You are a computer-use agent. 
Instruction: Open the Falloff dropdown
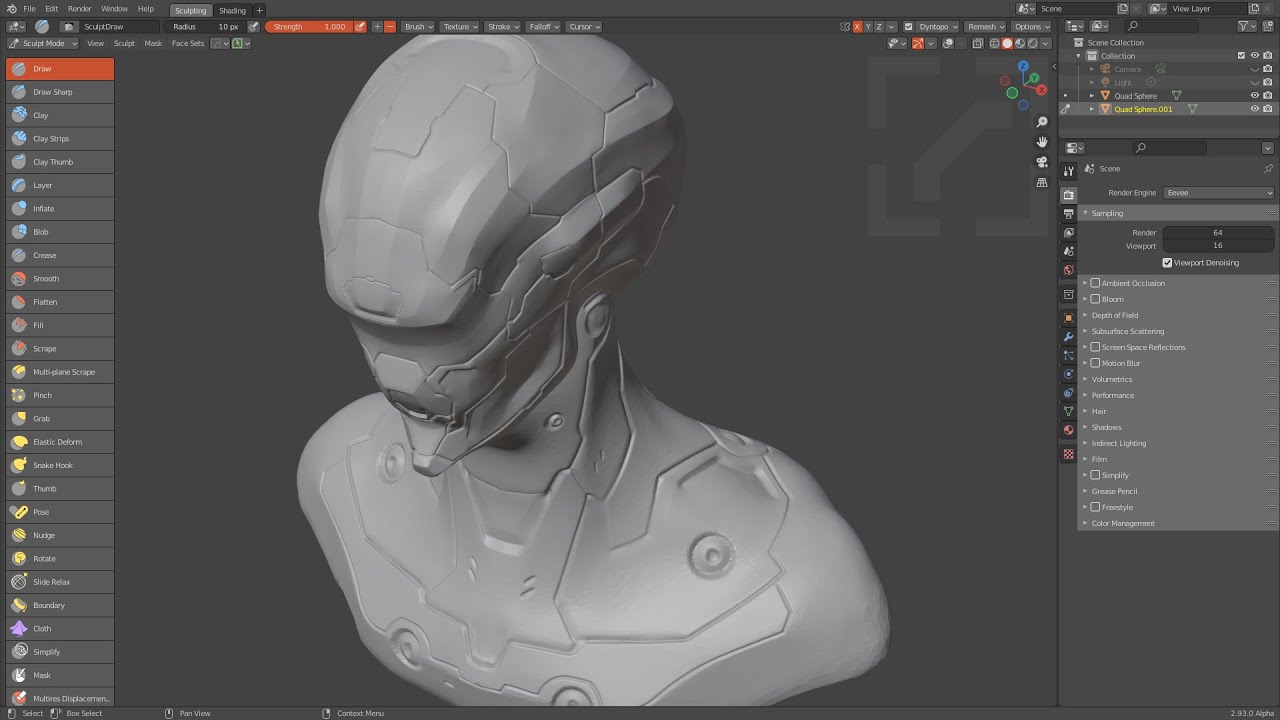[x=543, y=27]
